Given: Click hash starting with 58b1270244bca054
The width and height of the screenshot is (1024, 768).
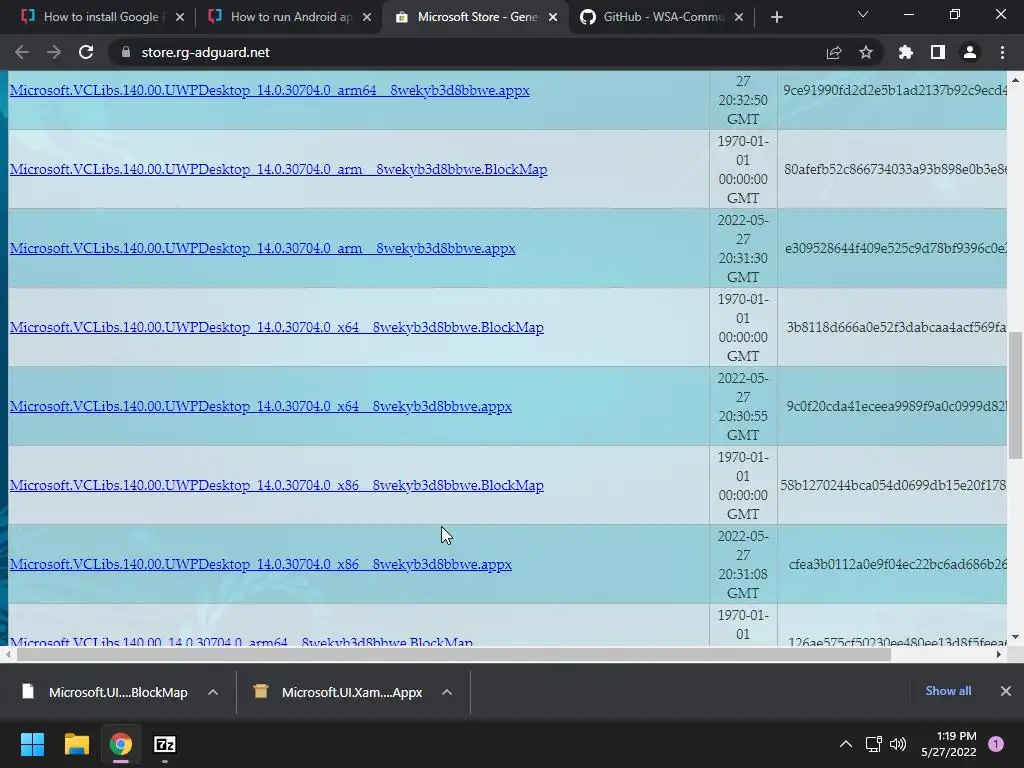Looking at the screenshot, I should [x=893, y=485].
